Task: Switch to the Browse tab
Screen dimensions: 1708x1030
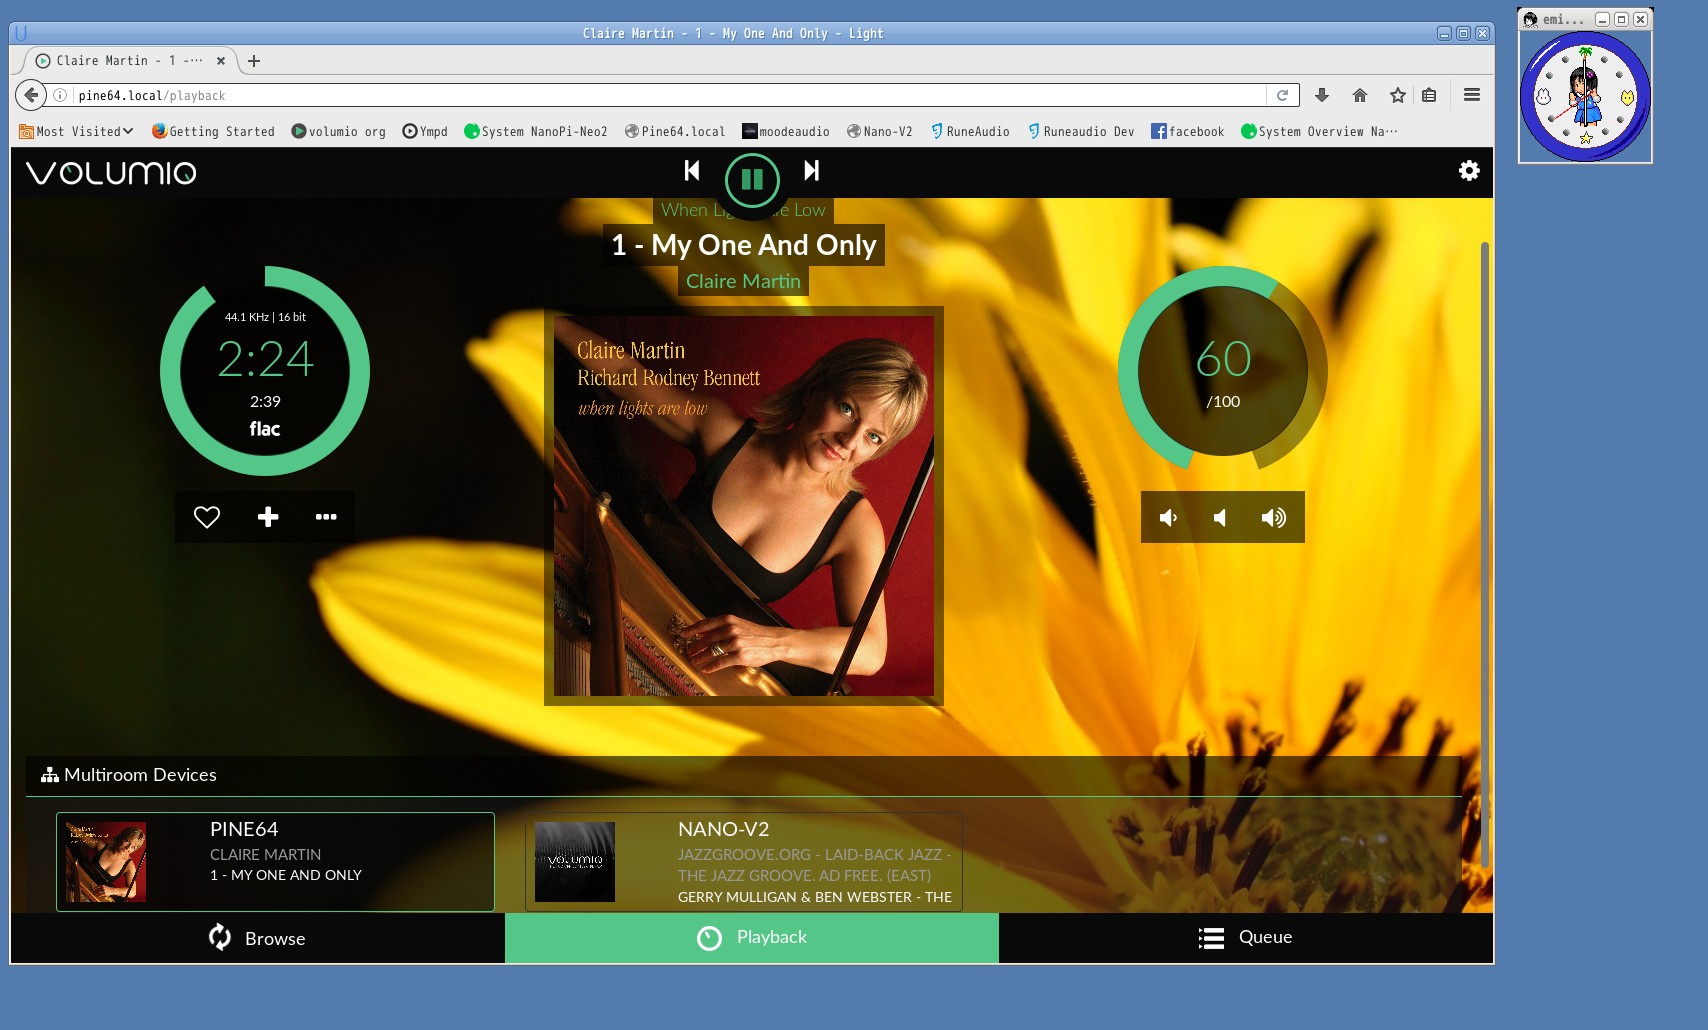Action: point(257,938)
